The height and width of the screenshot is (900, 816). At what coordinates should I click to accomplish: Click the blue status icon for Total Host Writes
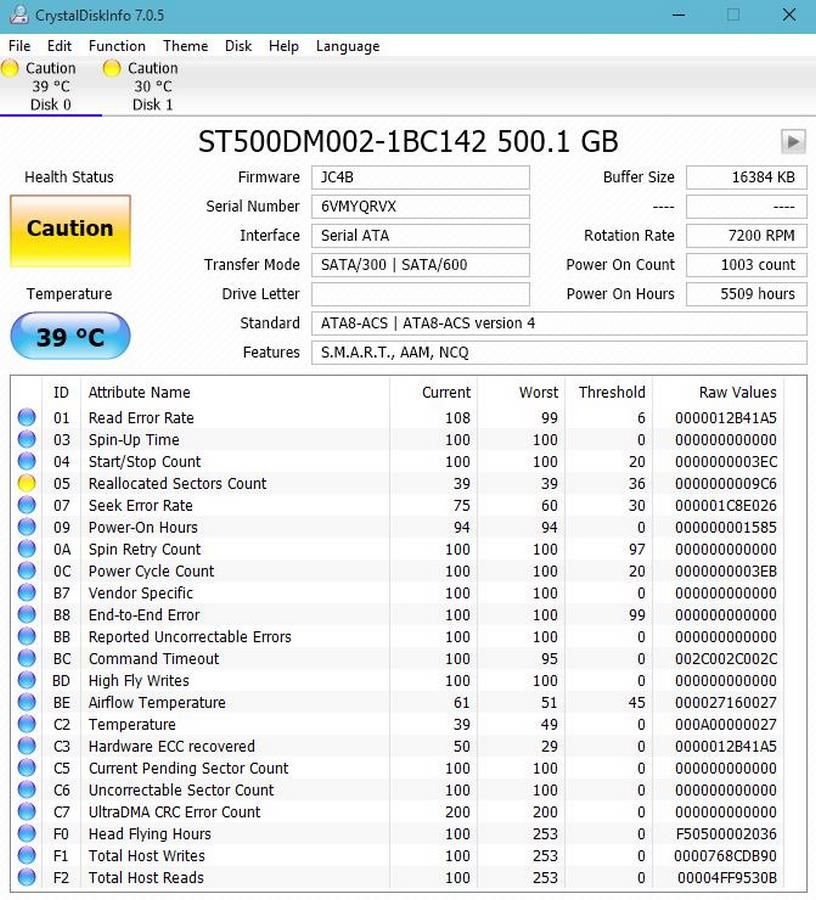pyautogui.click(x=26, y=855)
